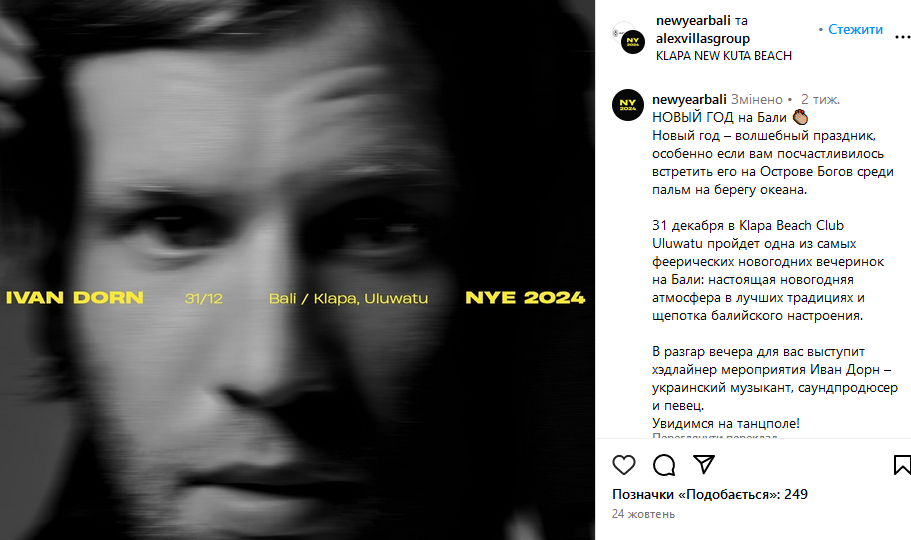The height and width of the screenshot is (540, 911).
Task: Select the NYE 2024 text on the poster
Action: click(525, 298)
